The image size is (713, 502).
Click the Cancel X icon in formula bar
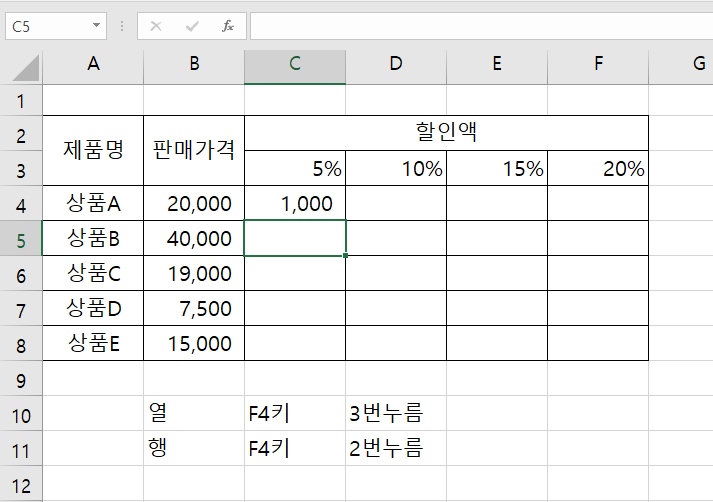tap(156, 26)
